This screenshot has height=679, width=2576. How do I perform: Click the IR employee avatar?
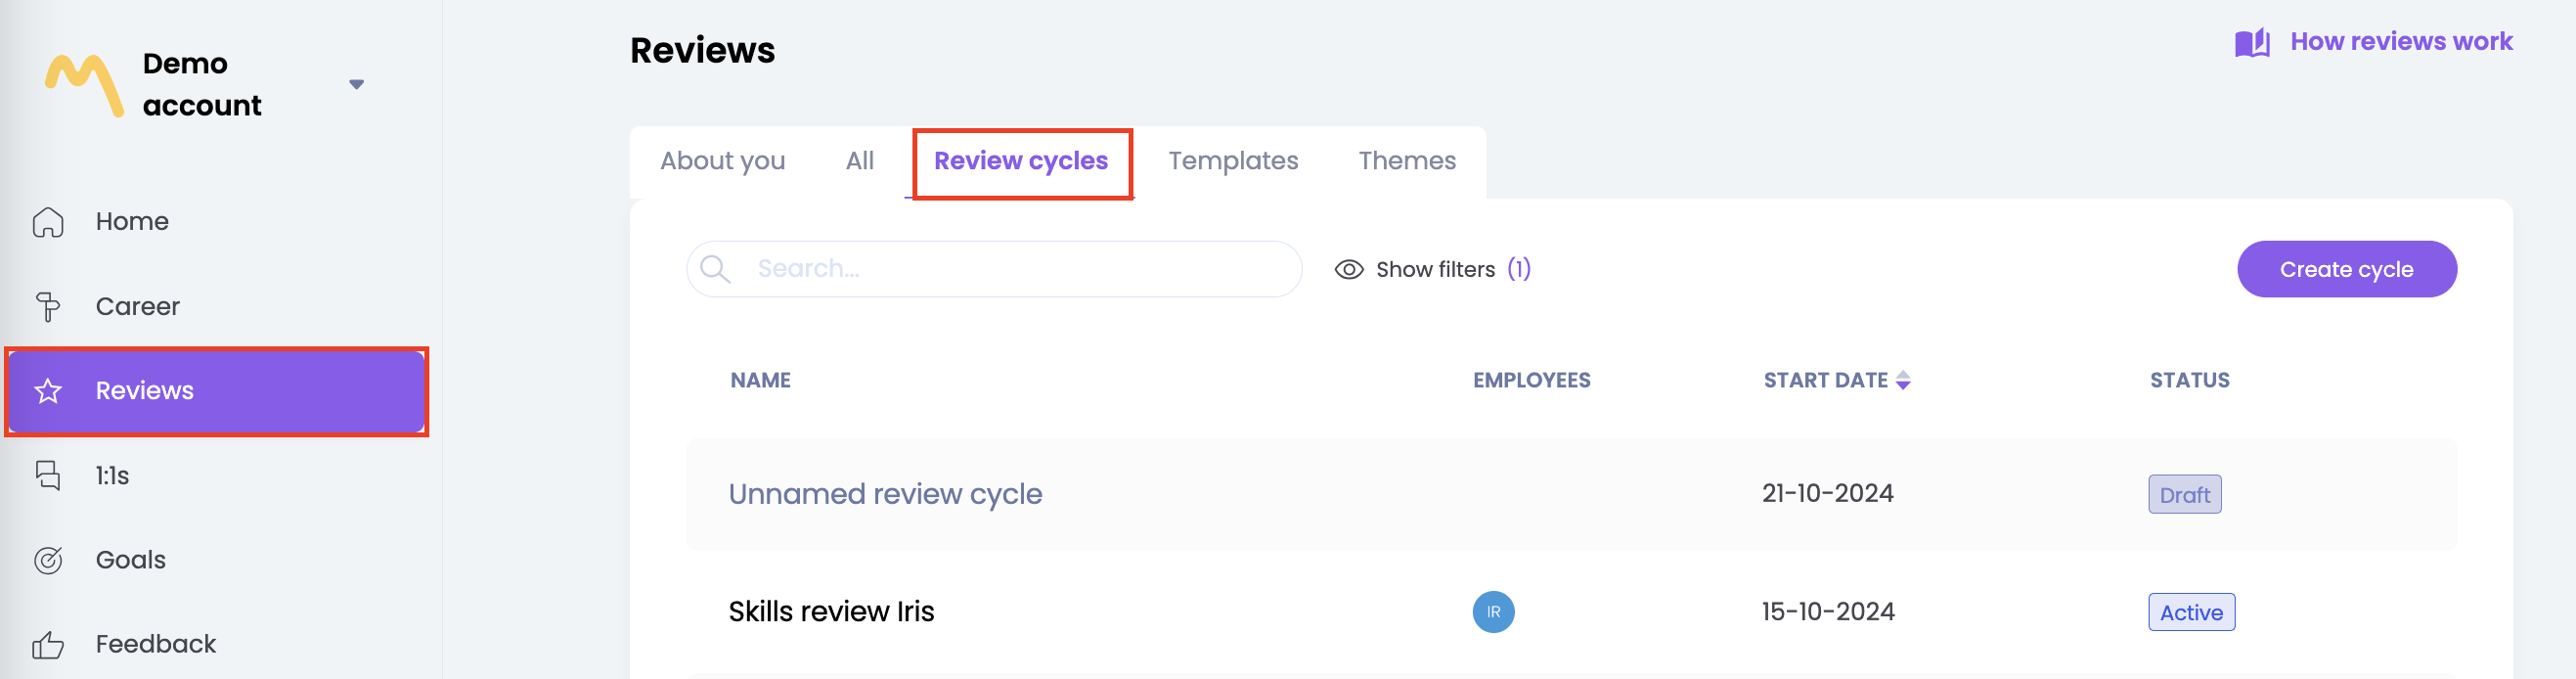1492,612
